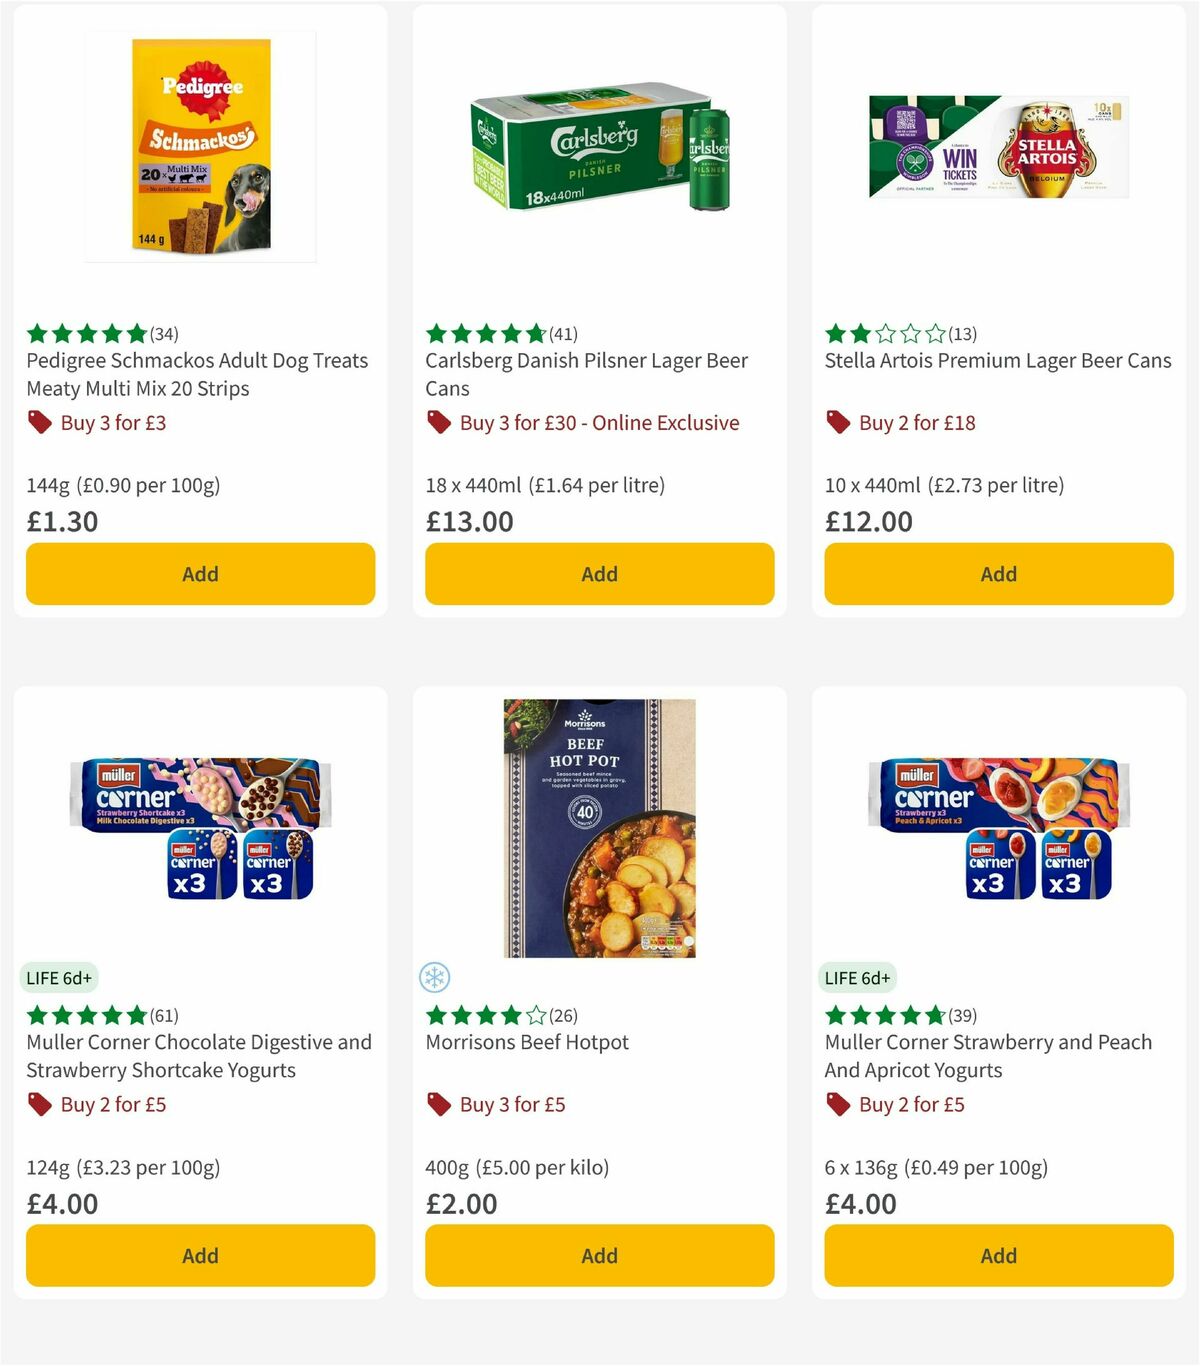Add Morrisons Beef Hotpot to the basket
This screenshot has height=1366, width=1200.
pos(598,1255)
